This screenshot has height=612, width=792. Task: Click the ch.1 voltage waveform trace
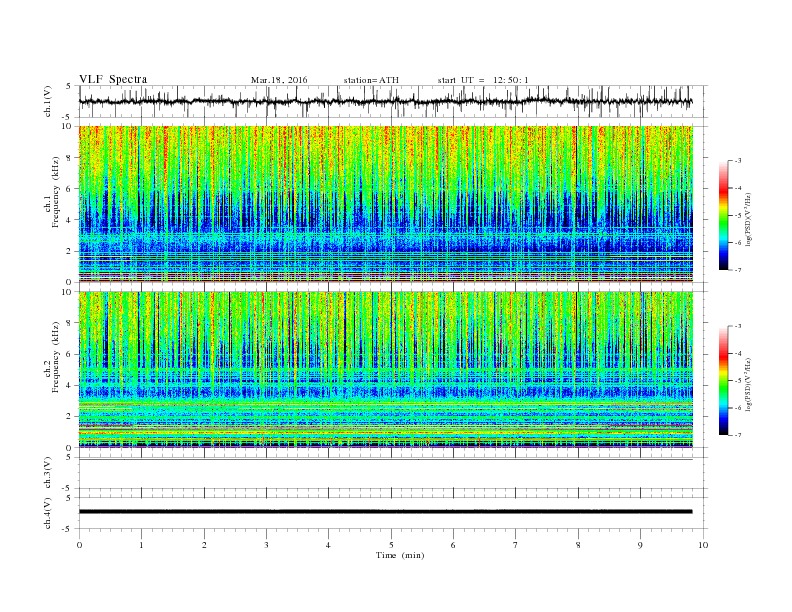385,102
